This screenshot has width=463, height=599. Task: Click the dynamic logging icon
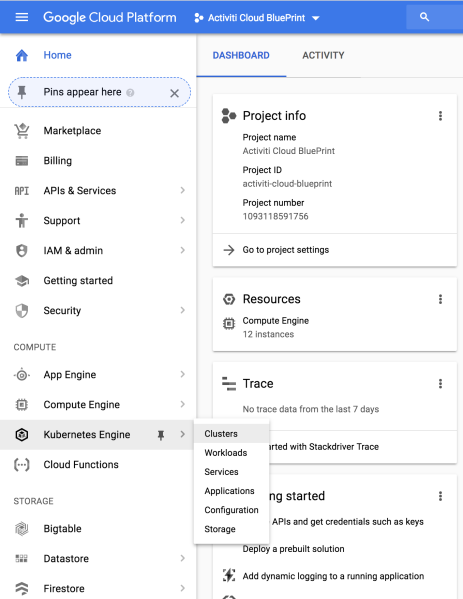tap(229, 575)
